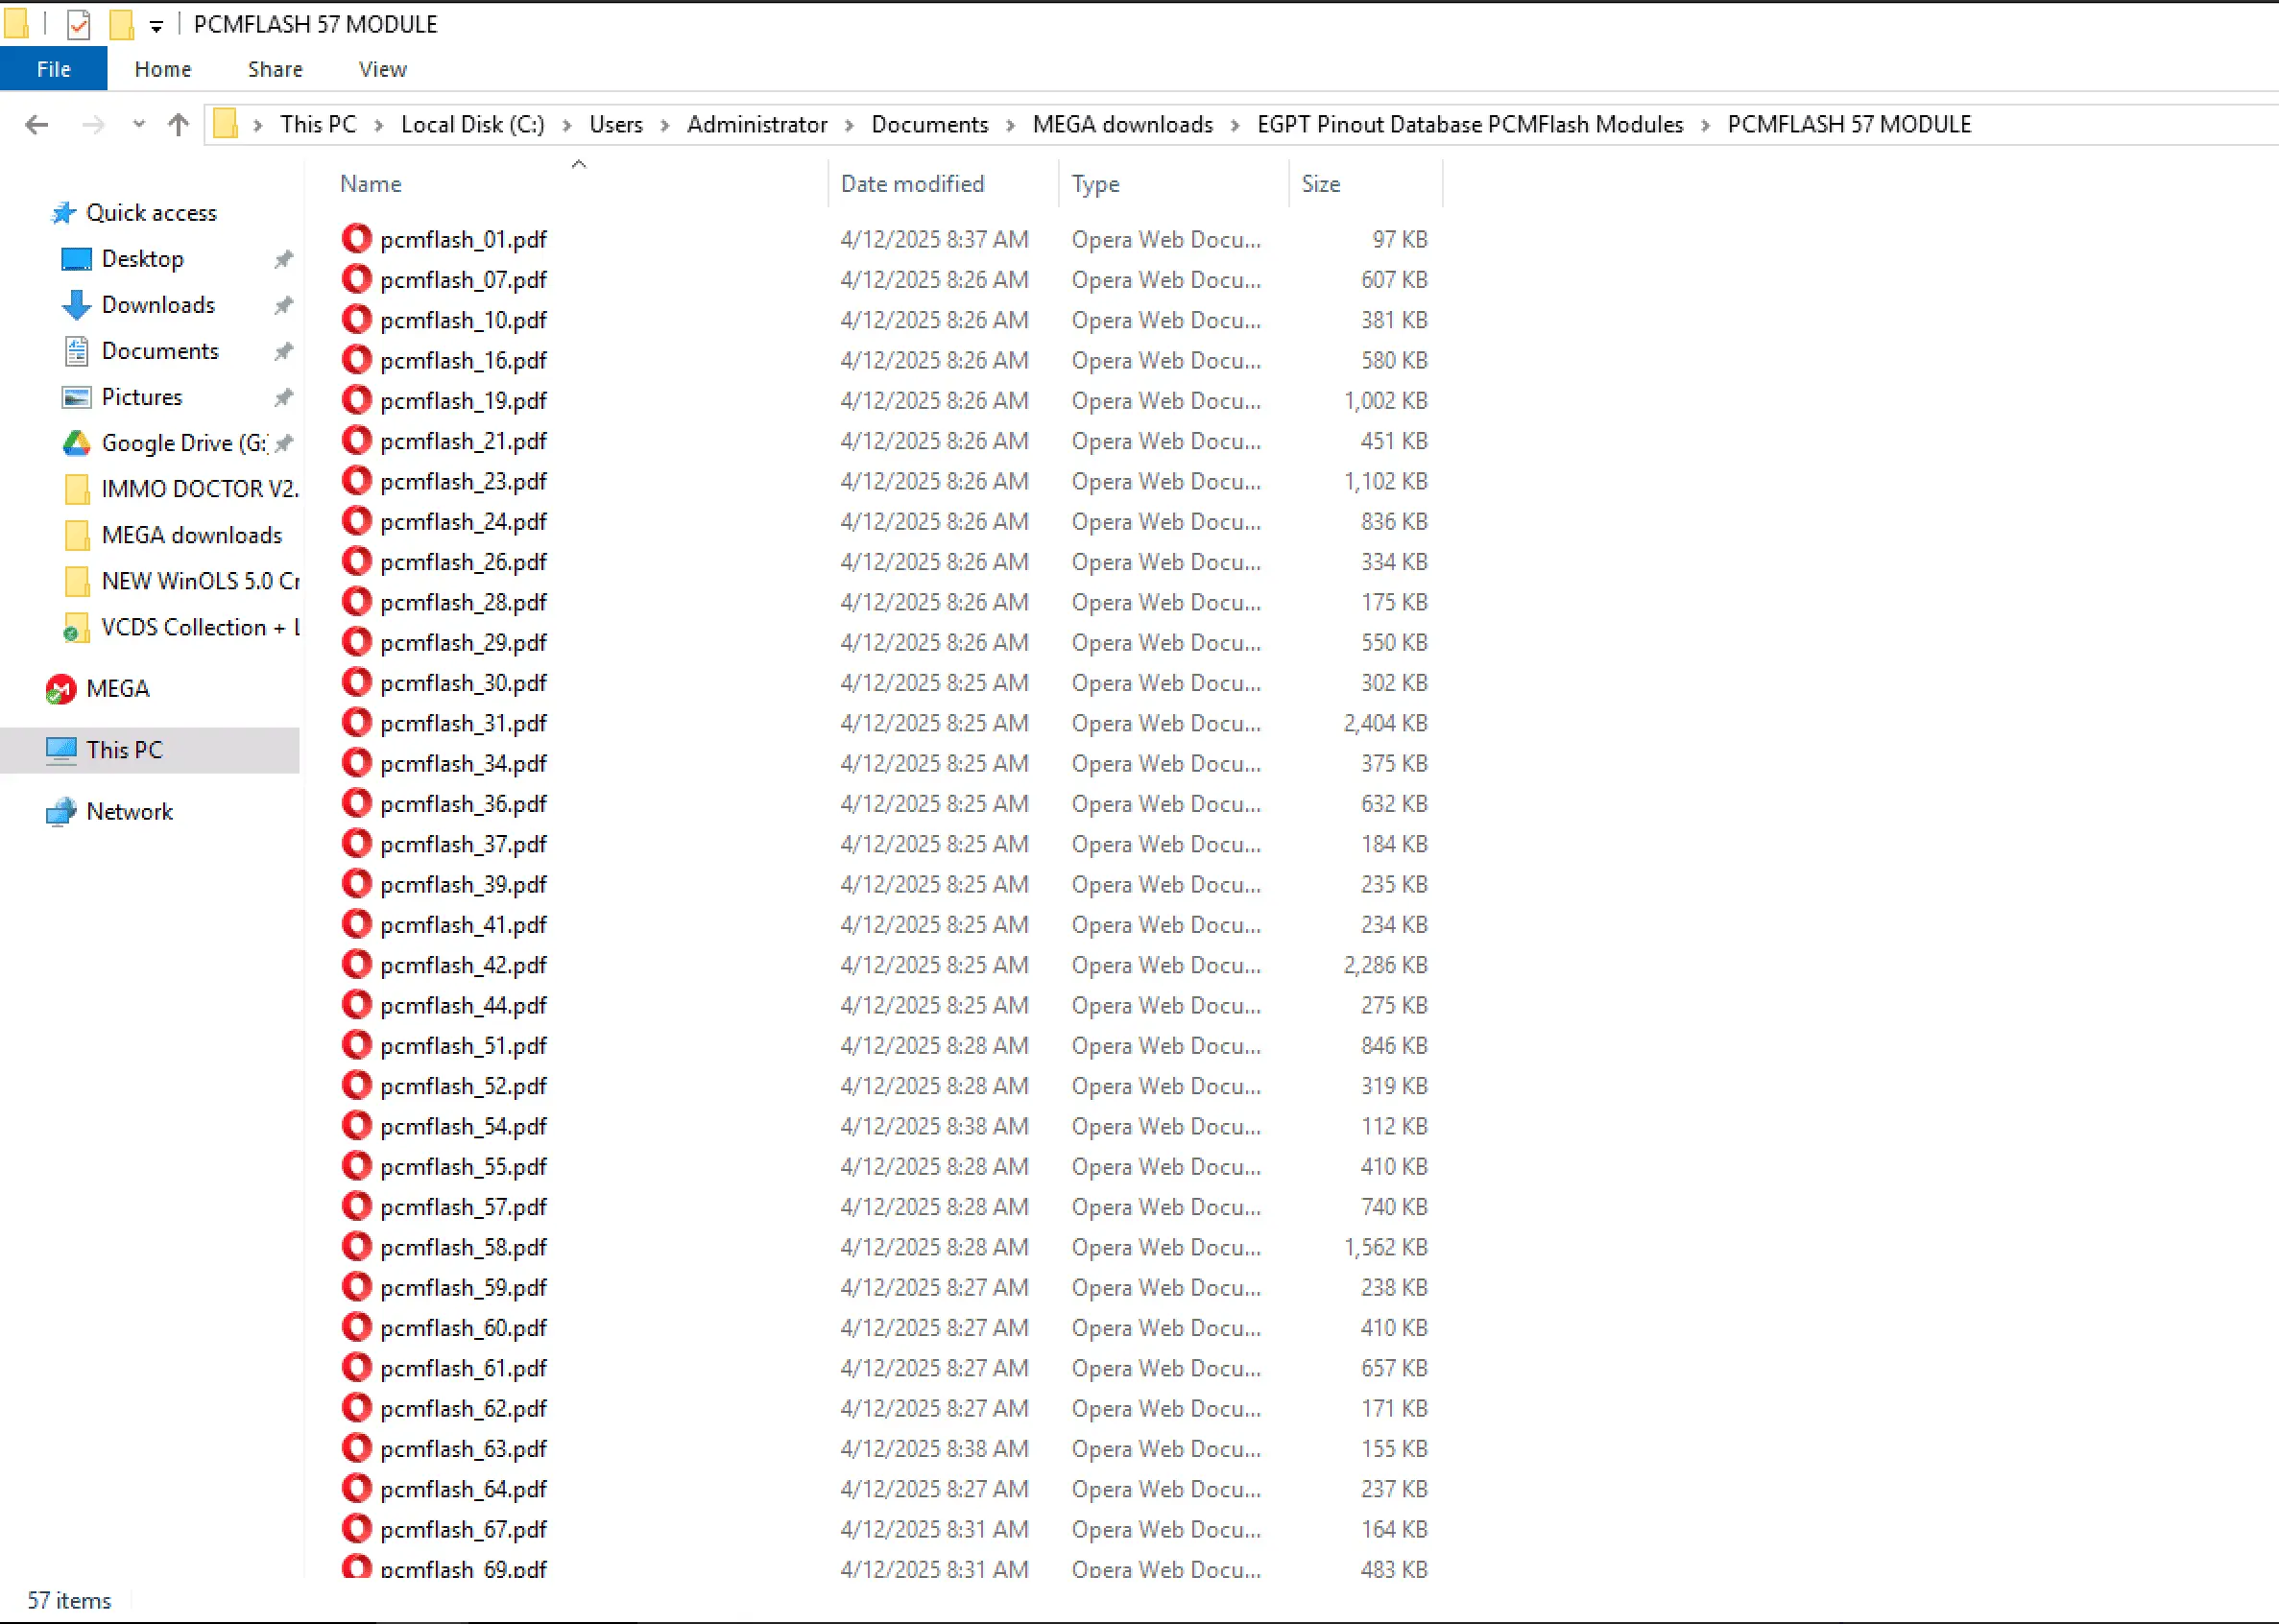
Task: Select Network in the navigation pane
Action: coord(129,812)
